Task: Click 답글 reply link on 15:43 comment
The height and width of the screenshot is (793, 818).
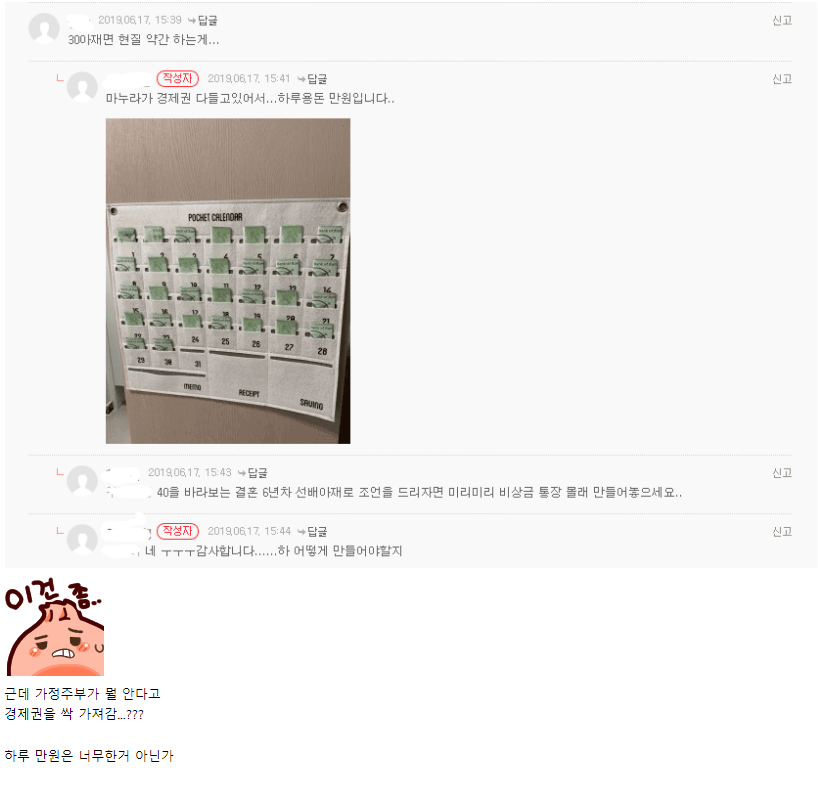Action: pyautogui.click(x=257, y=473)
